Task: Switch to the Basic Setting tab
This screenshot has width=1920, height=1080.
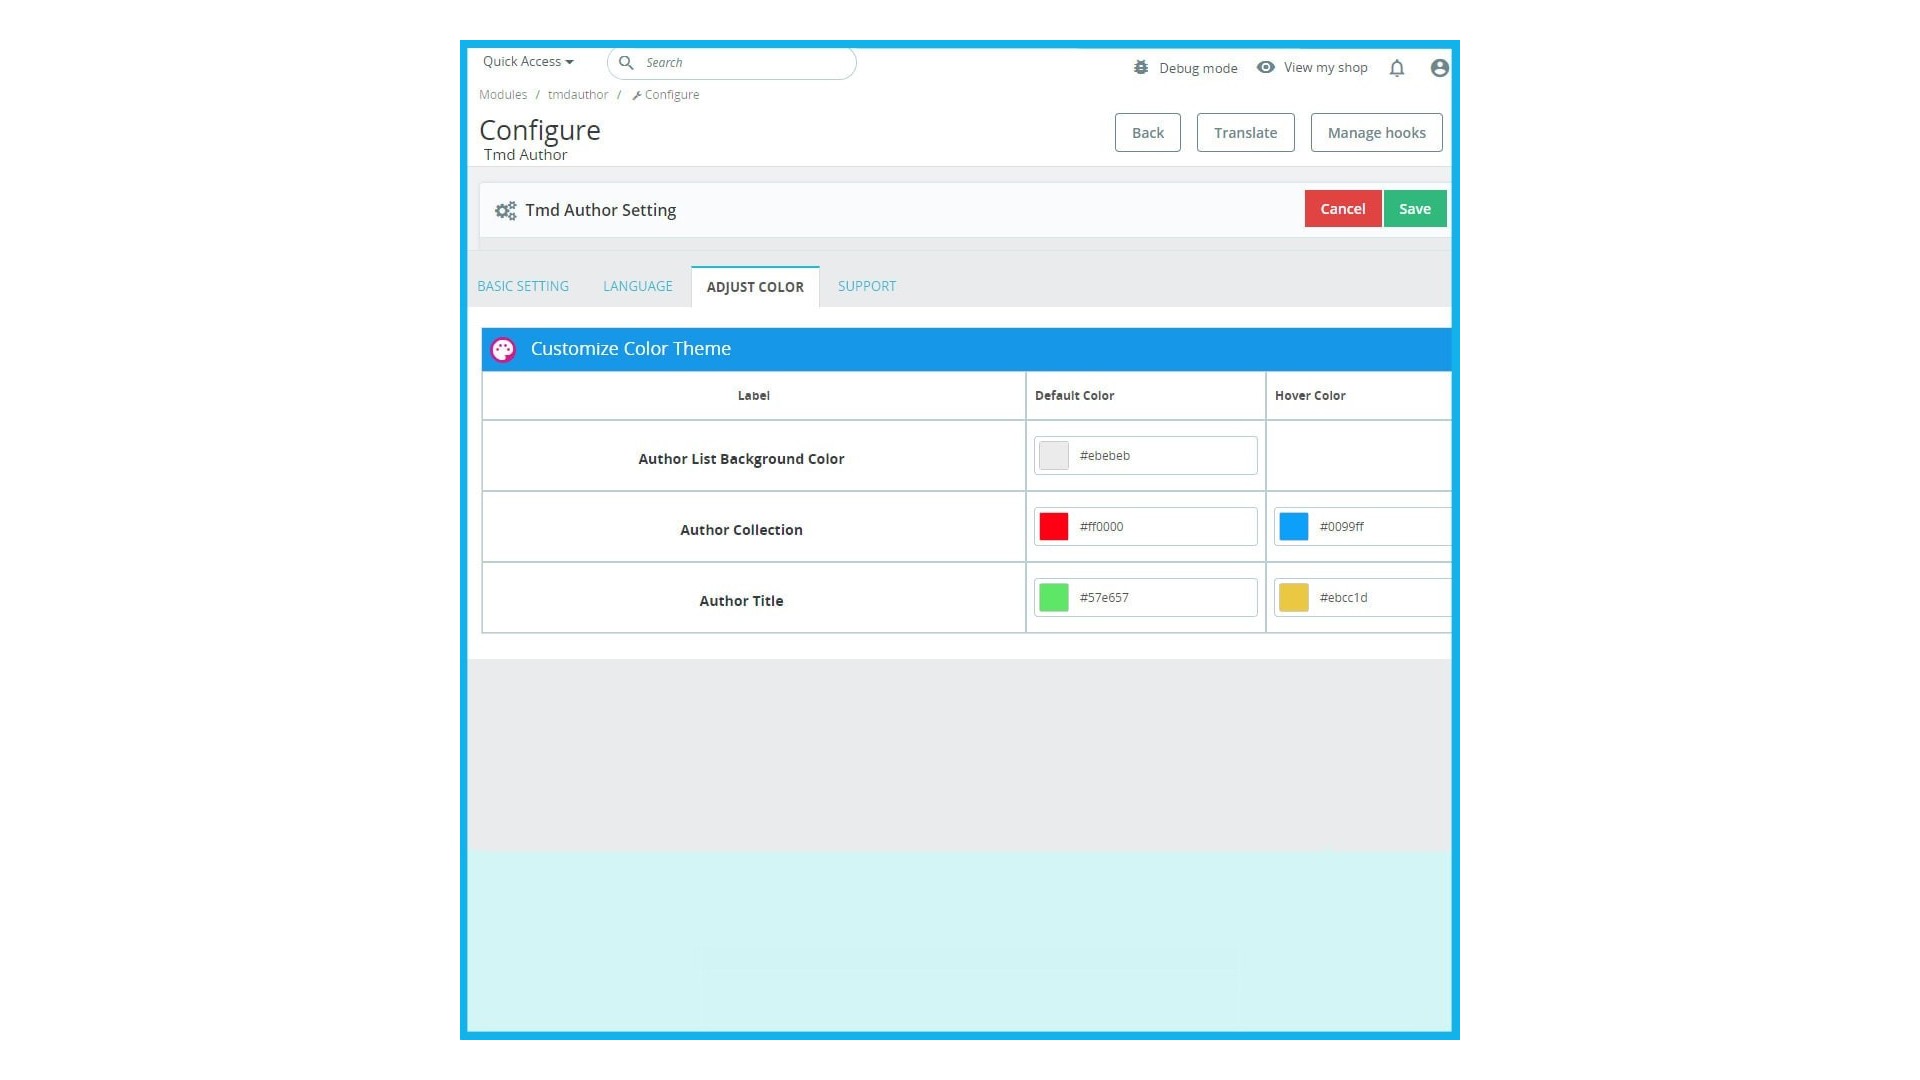Action: coord(523,286)
